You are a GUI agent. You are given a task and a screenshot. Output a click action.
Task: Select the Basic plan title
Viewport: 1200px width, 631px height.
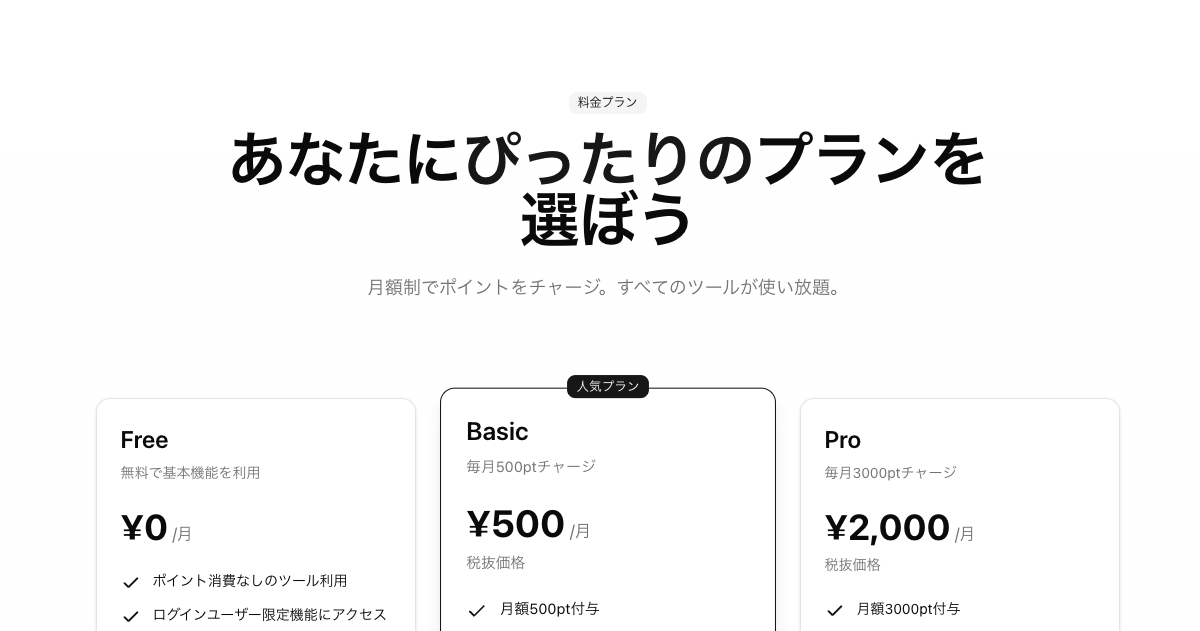click(x=497, y=431)
